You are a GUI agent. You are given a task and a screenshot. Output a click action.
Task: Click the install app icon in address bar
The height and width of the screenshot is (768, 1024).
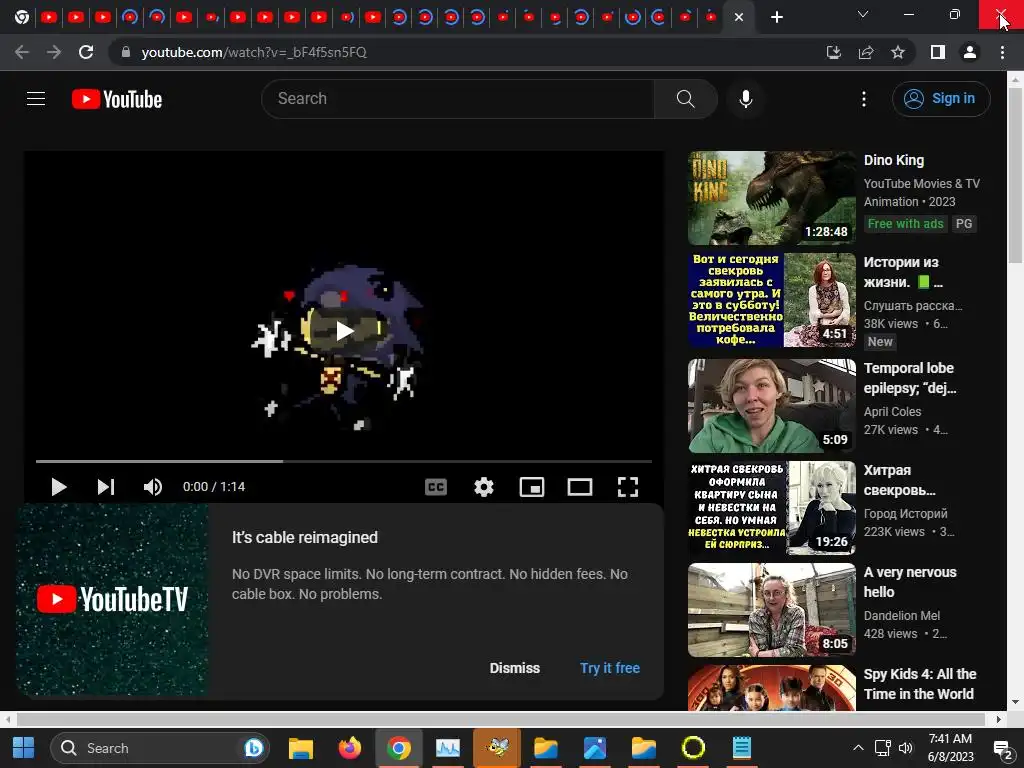coord(833,52)
